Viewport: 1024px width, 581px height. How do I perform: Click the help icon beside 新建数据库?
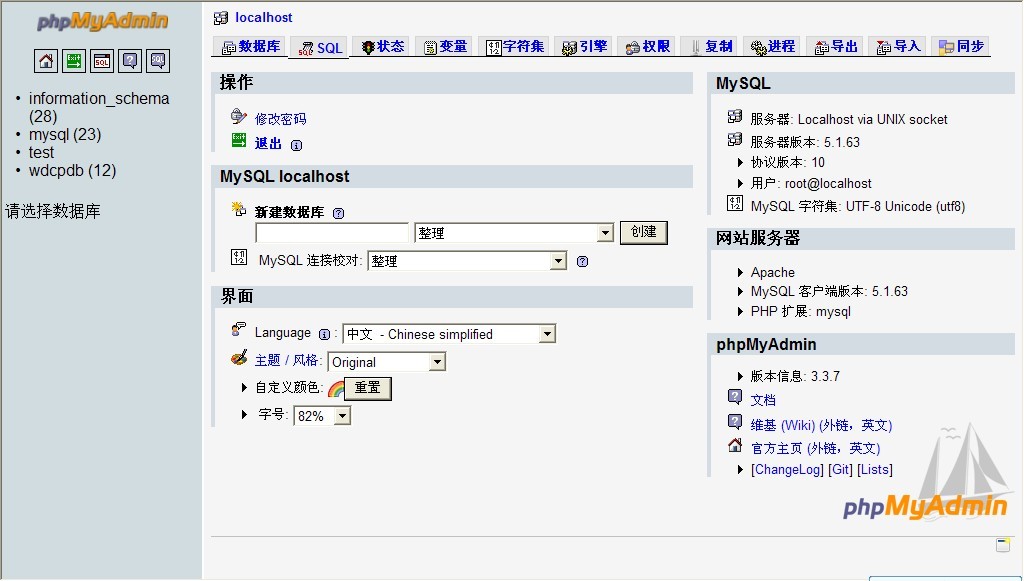coord(338,213)
